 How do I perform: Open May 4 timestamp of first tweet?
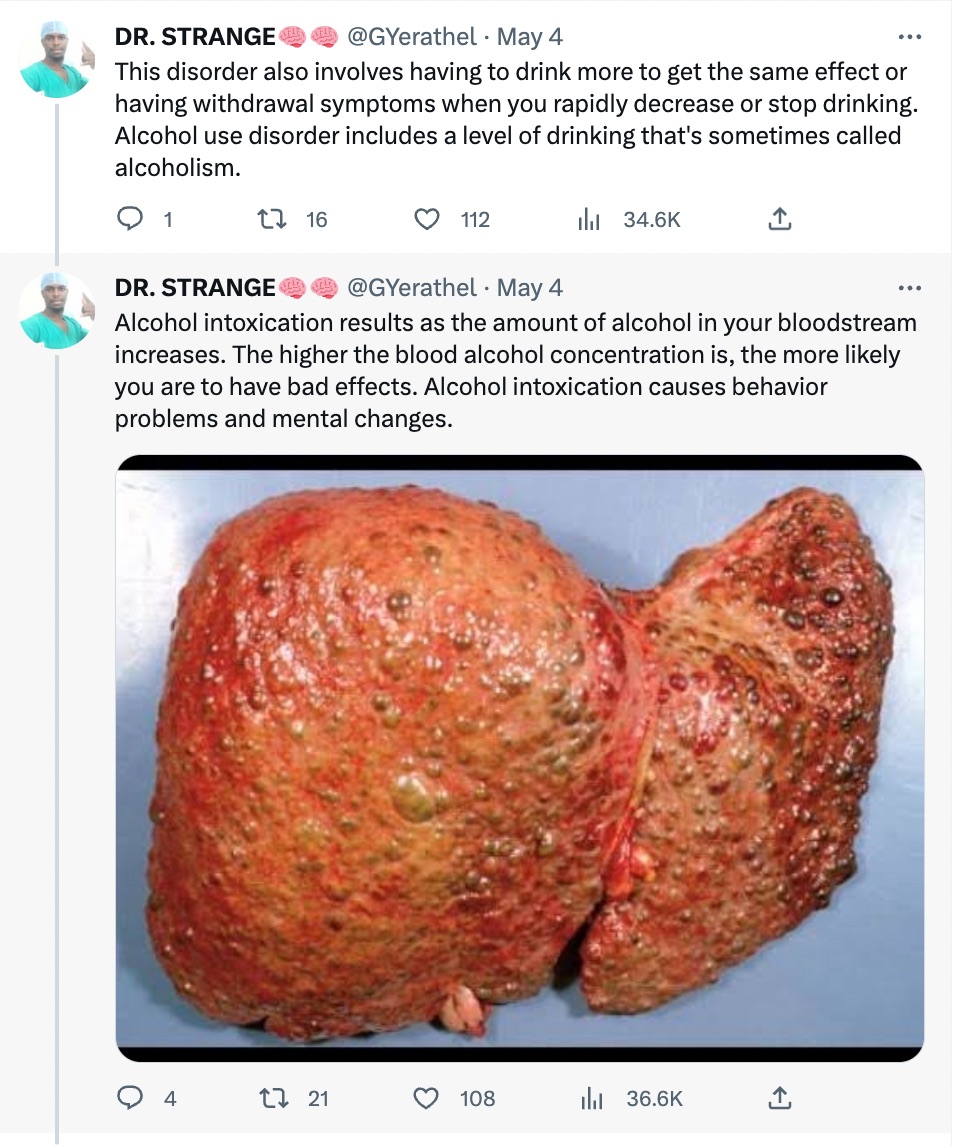click(530, 38)
